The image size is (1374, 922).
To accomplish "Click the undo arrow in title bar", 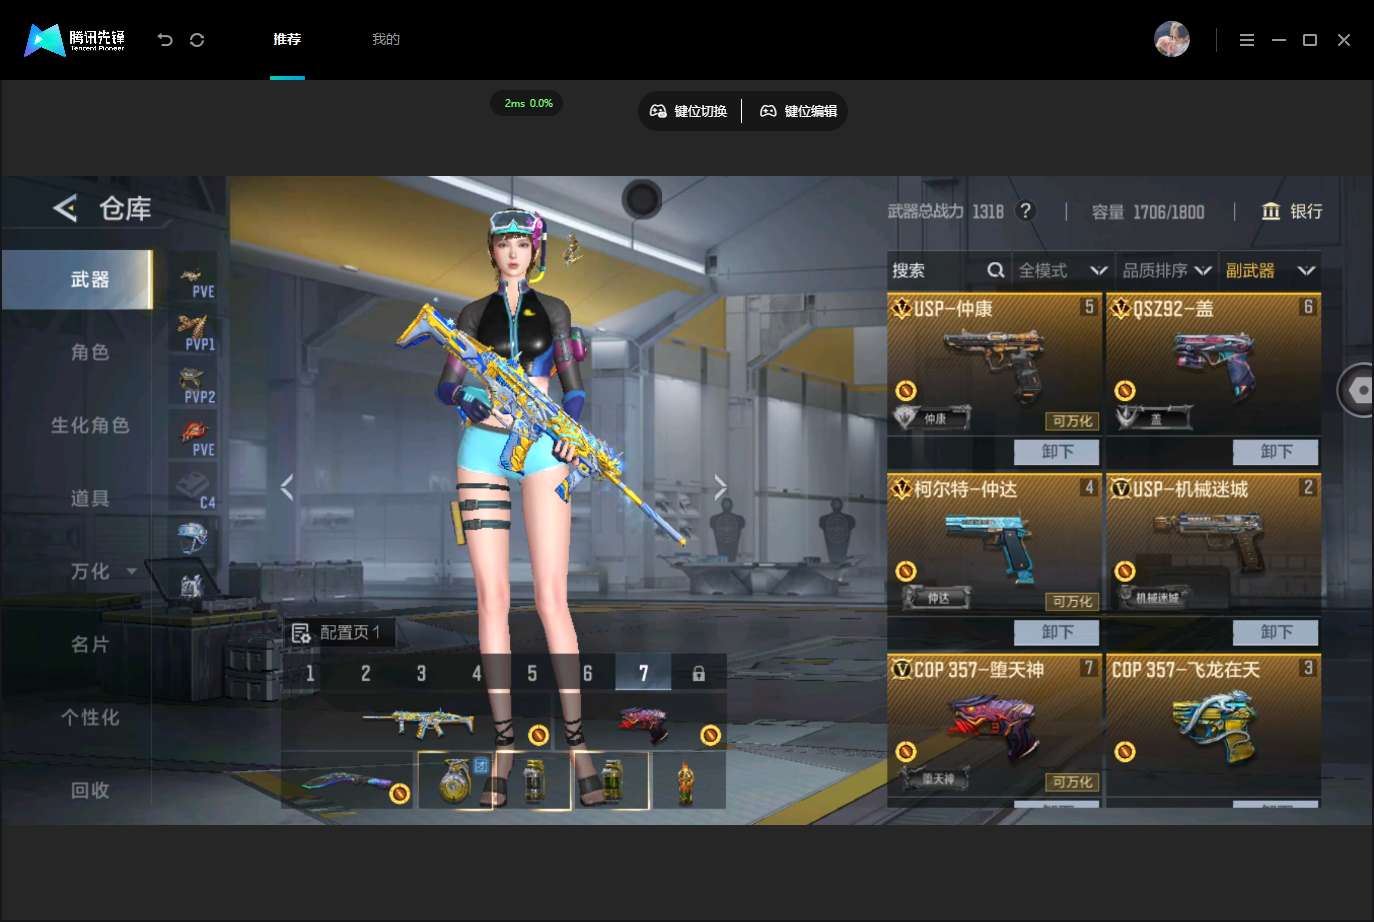I will click(x=165, y=40).
